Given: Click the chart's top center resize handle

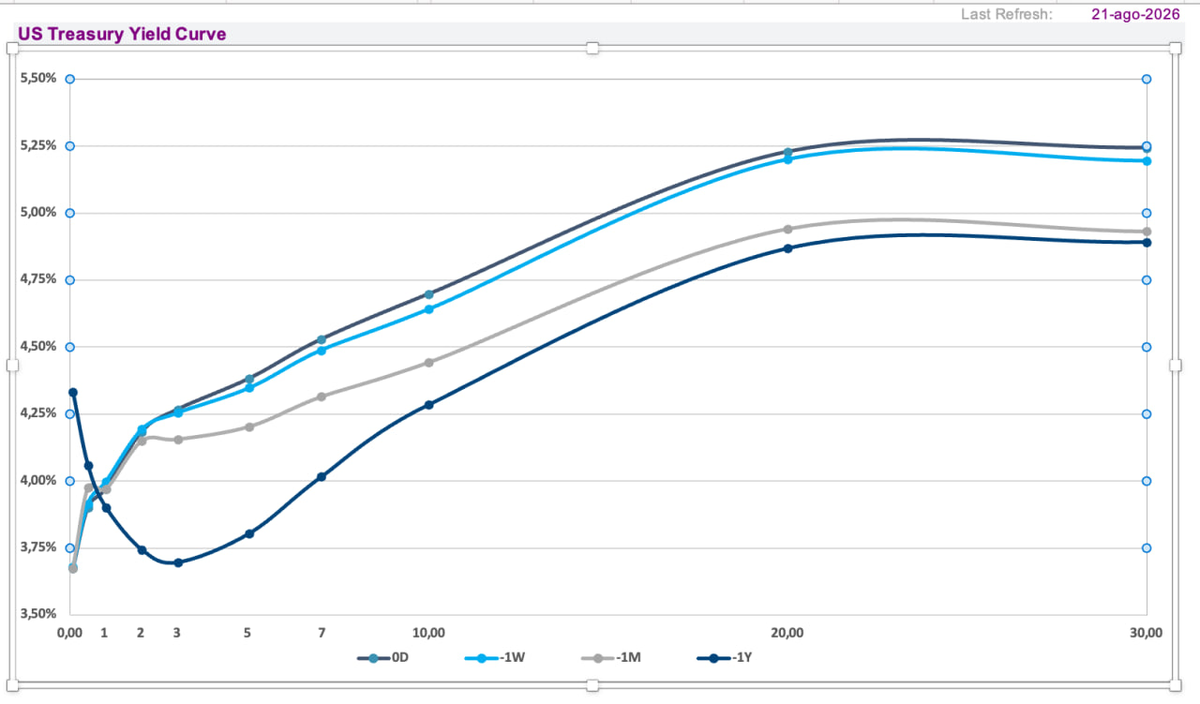Looking at the screenshot, I should pos(592,48).
